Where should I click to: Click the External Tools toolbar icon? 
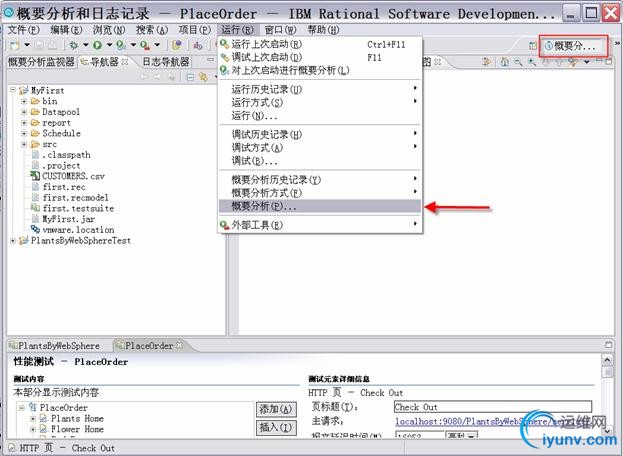(145, 45)
